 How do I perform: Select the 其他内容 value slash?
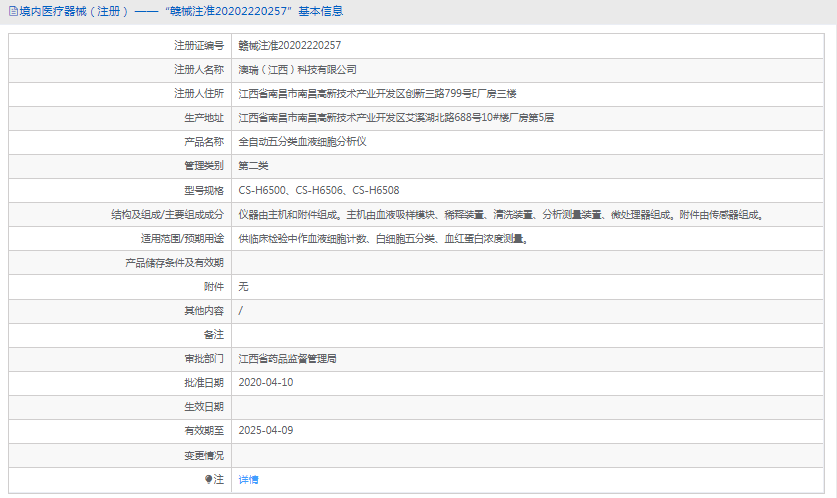coord(240,311)
